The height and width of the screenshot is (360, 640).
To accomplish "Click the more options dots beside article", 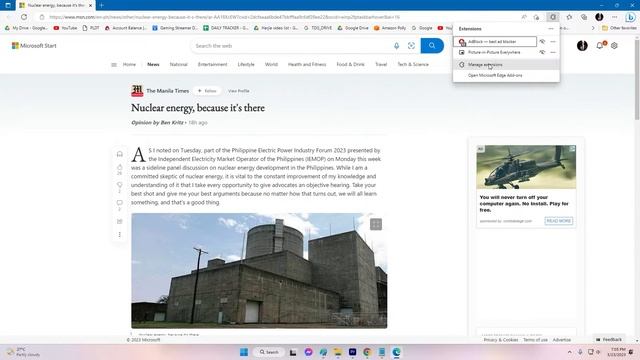I will click(120, 235).
